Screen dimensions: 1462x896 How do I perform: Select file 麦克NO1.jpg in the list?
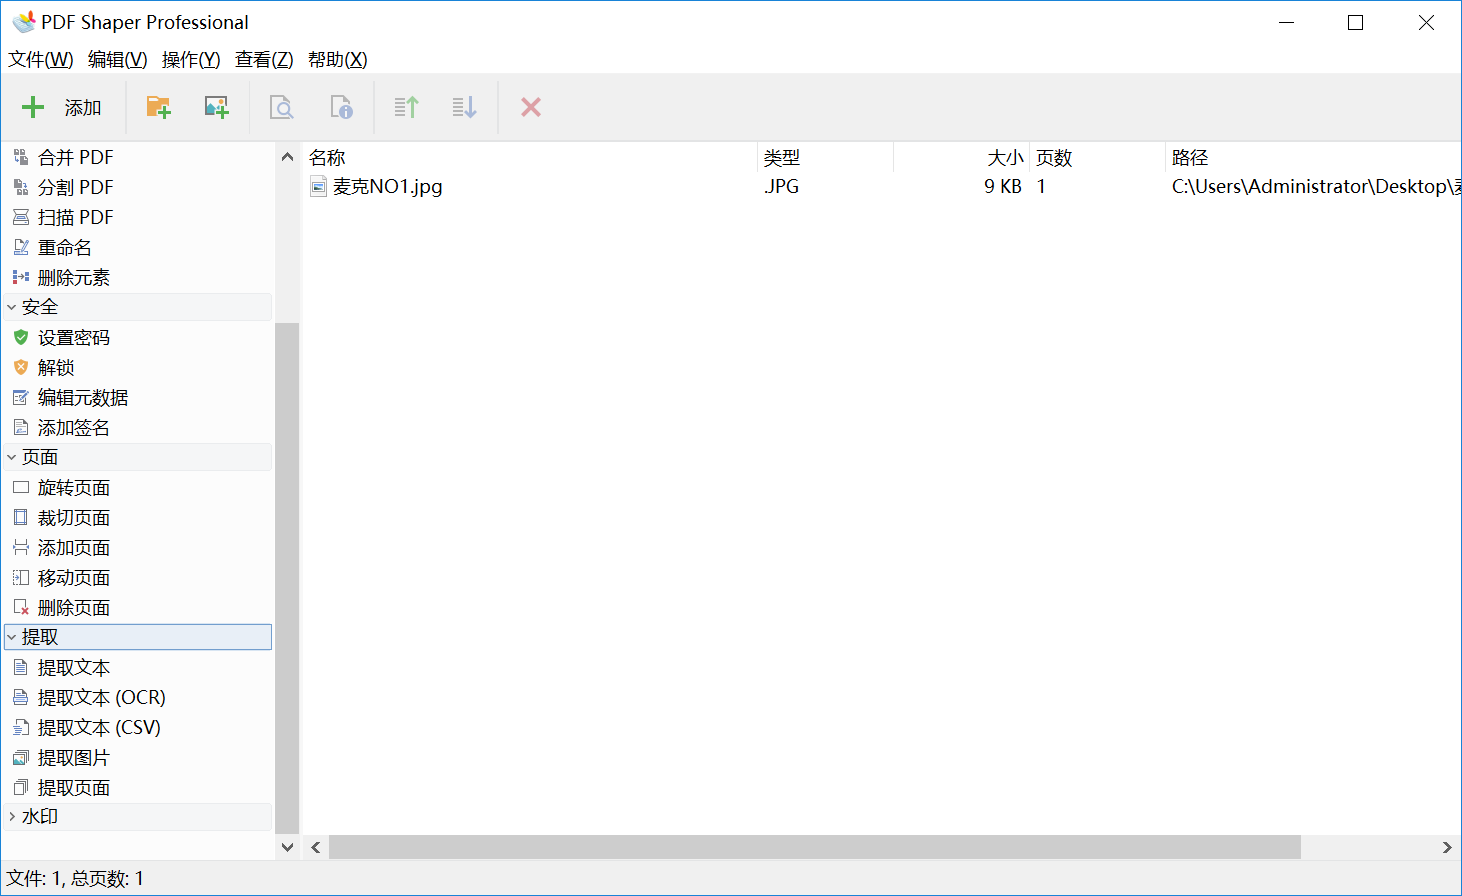(387, 186)
